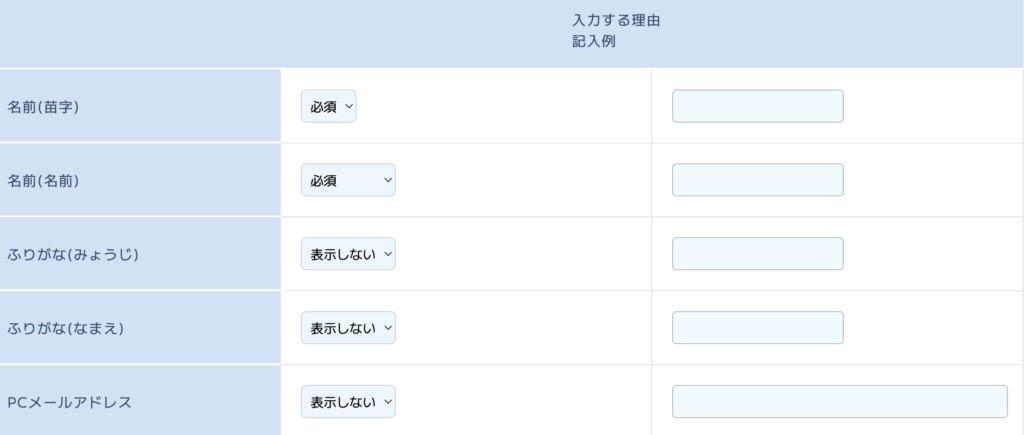Open the ふりがな(なまえ) display setting dropdown

click(x=348, y=328)
